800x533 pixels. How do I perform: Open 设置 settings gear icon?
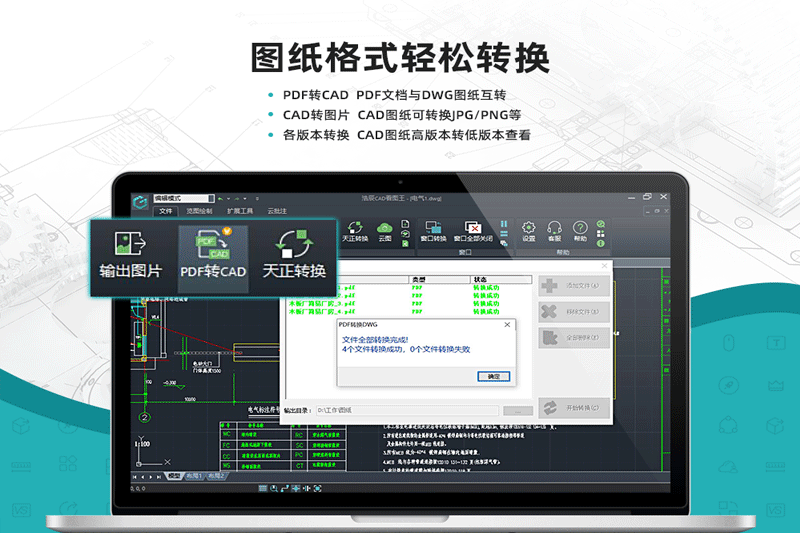pos(529,230)
